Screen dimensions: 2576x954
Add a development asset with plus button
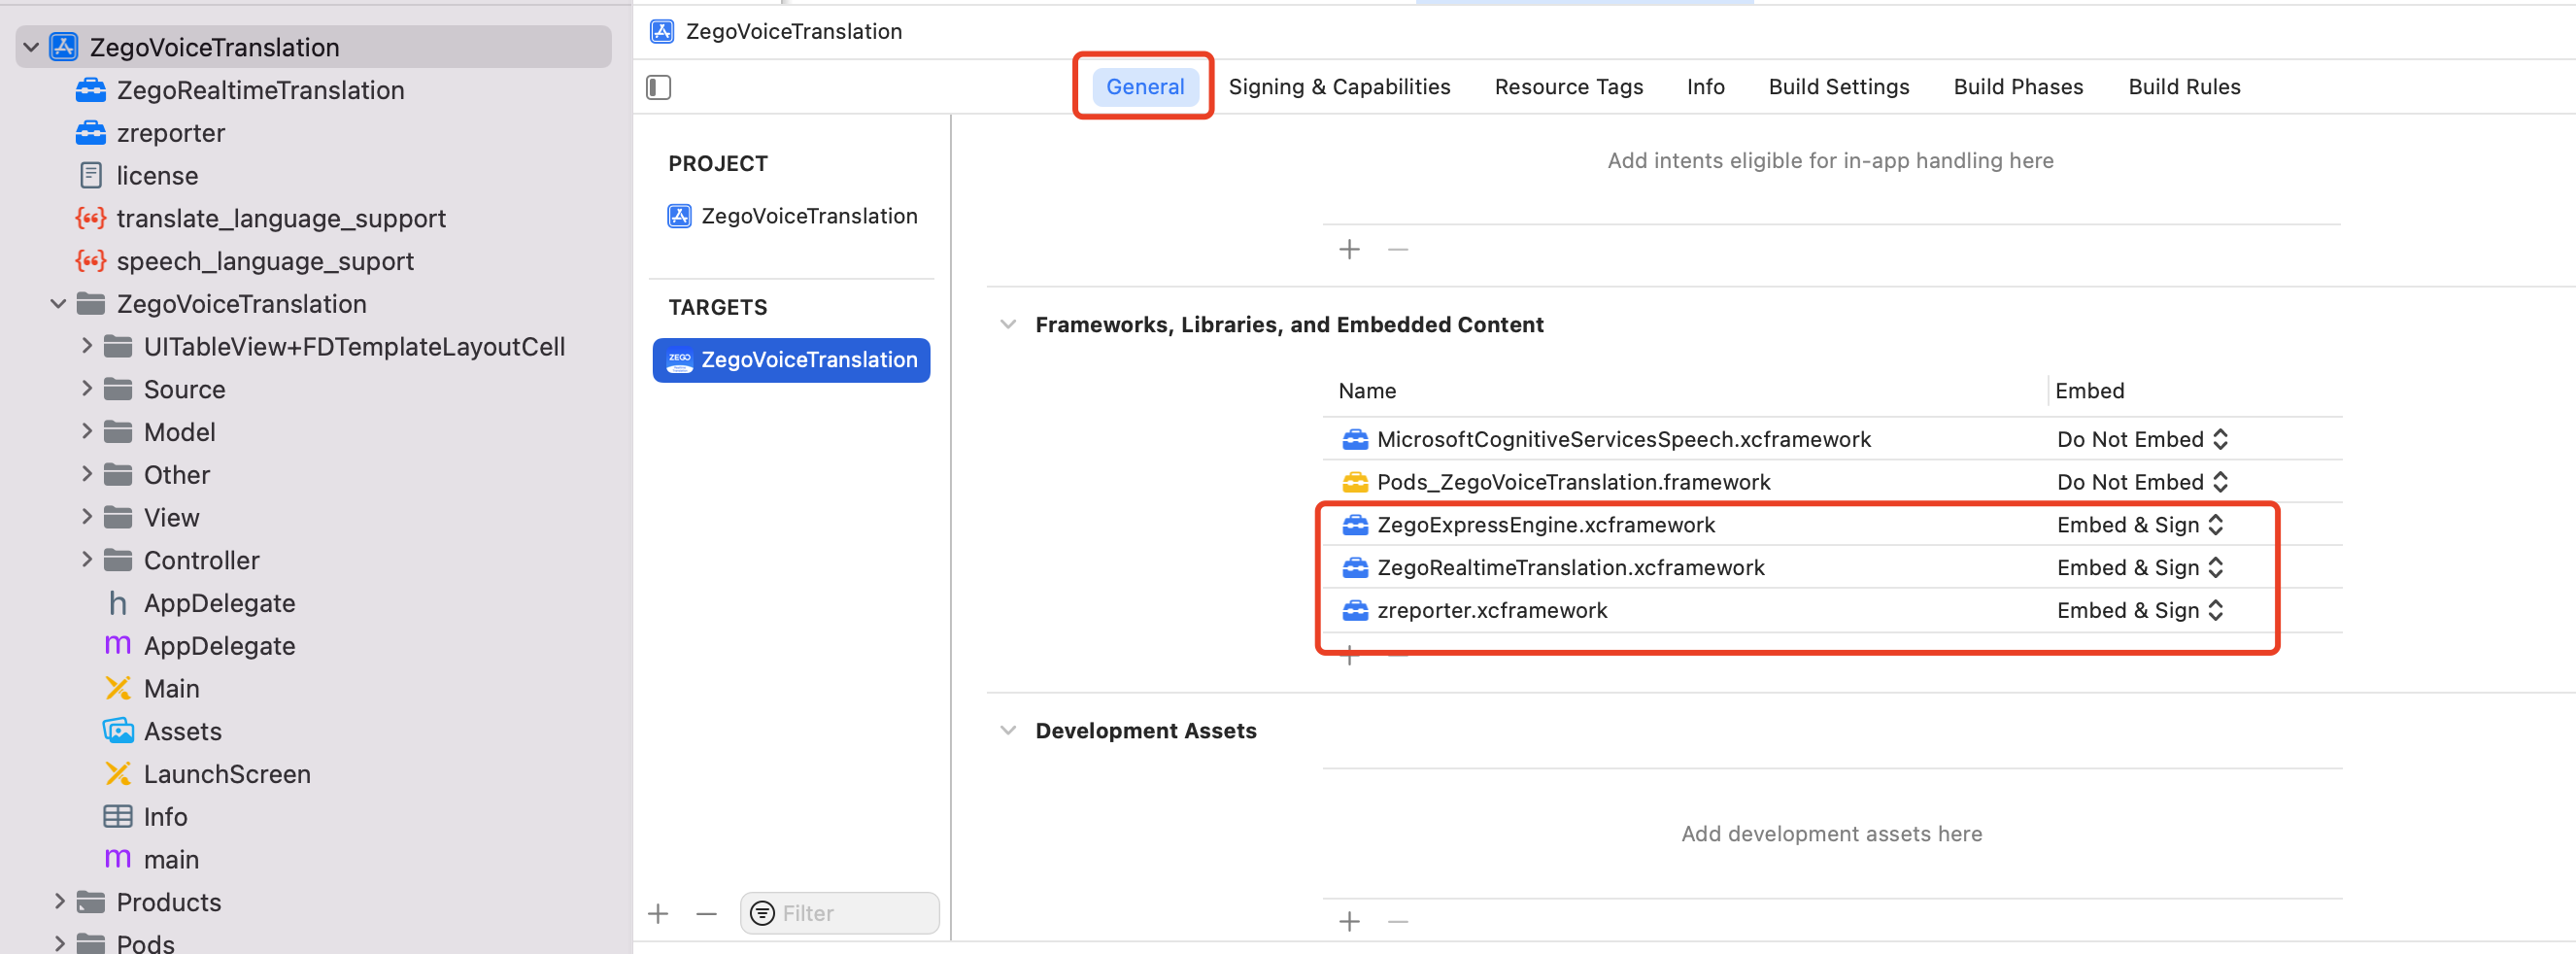pos(1350,921)
